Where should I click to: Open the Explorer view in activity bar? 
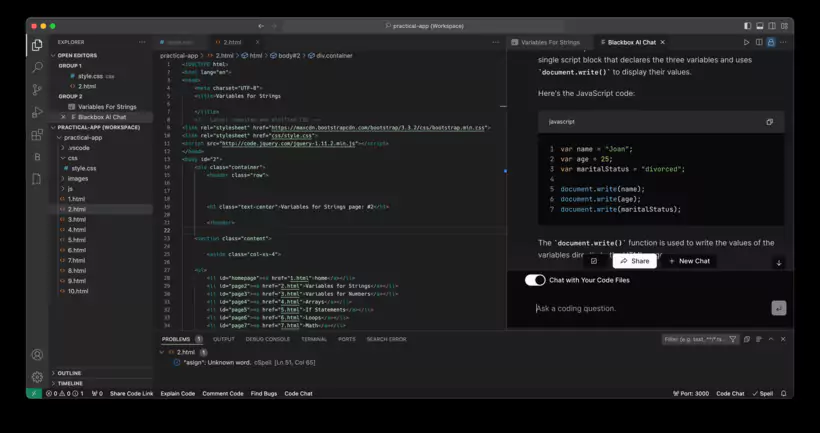click(37, 45)
